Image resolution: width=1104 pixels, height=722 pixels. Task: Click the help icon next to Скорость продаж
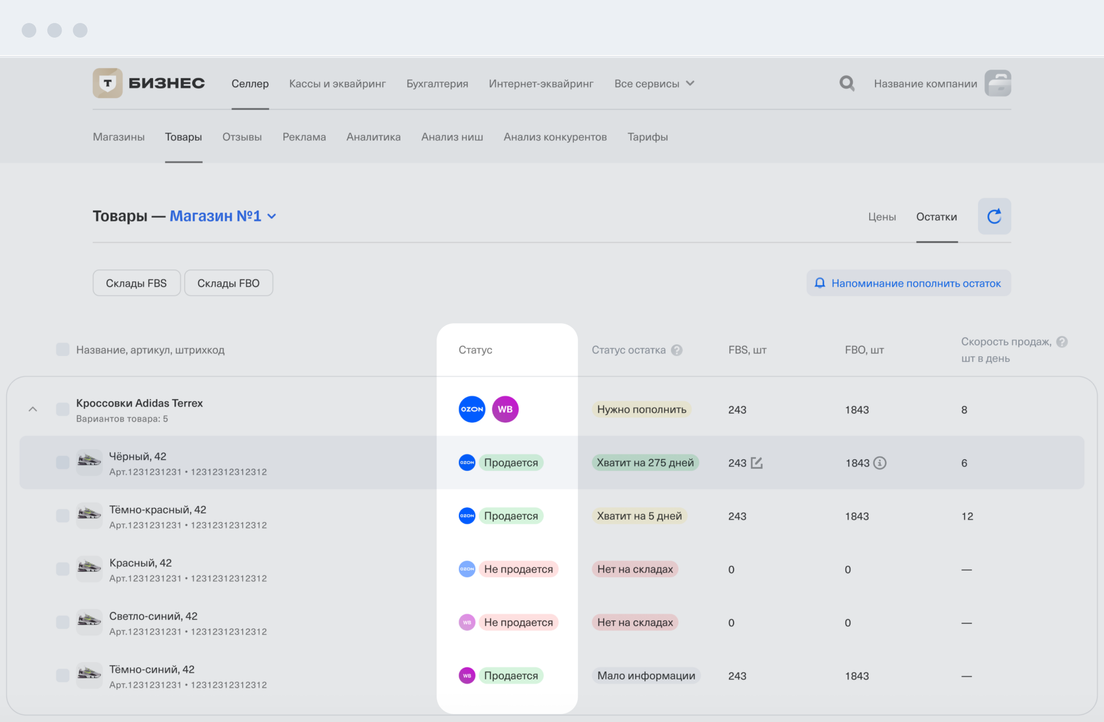click(1062, 342)
